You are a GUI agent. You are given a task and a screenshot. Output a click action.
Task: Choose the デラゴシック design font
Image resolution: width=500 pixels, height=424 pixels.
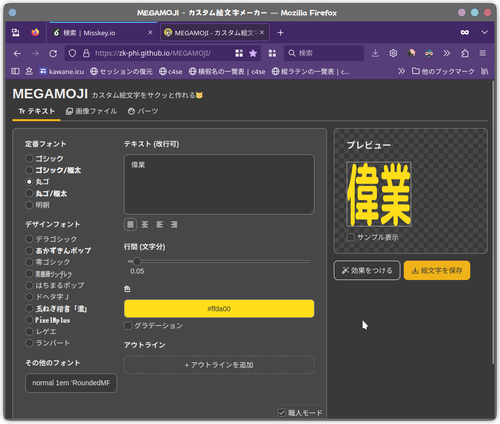coord(29,239)
